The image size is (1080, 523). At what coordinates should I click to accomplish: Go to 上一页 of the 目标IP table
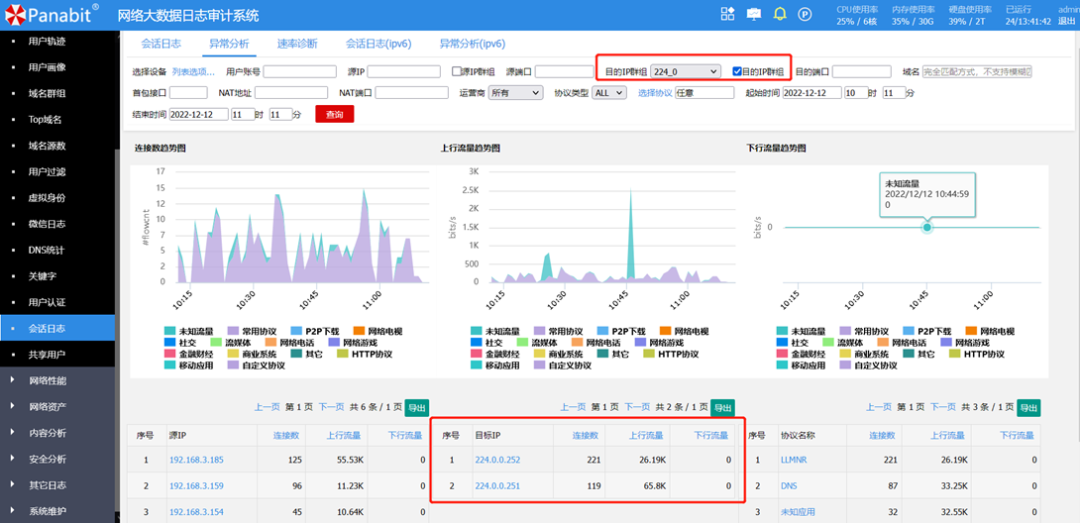click(573, 407)
